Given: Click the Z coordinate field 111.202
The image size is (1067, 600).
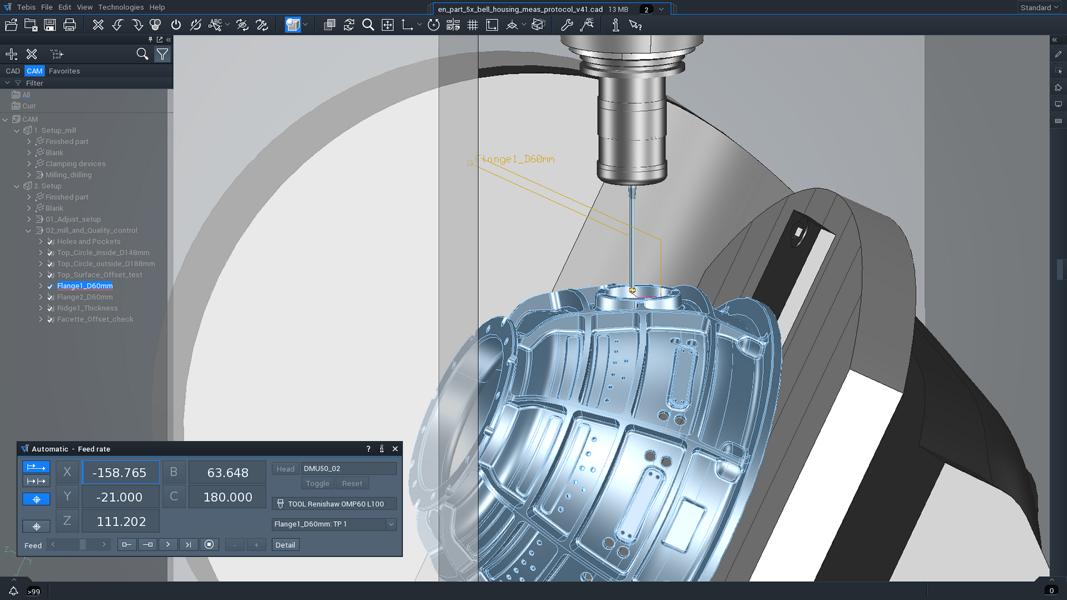Looking at the screenshot, I should pos(120,522).
